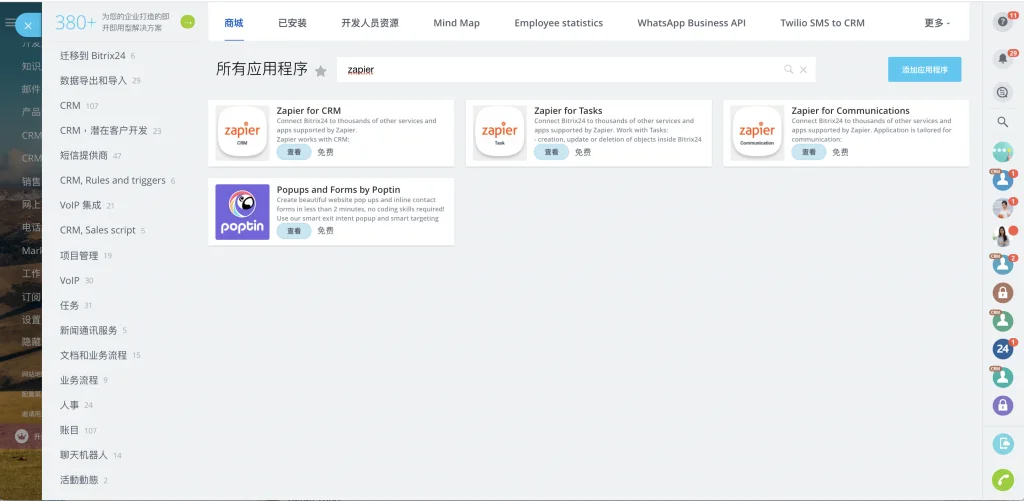
Task: Open the help question mark icon
Action: point(1002,22)
